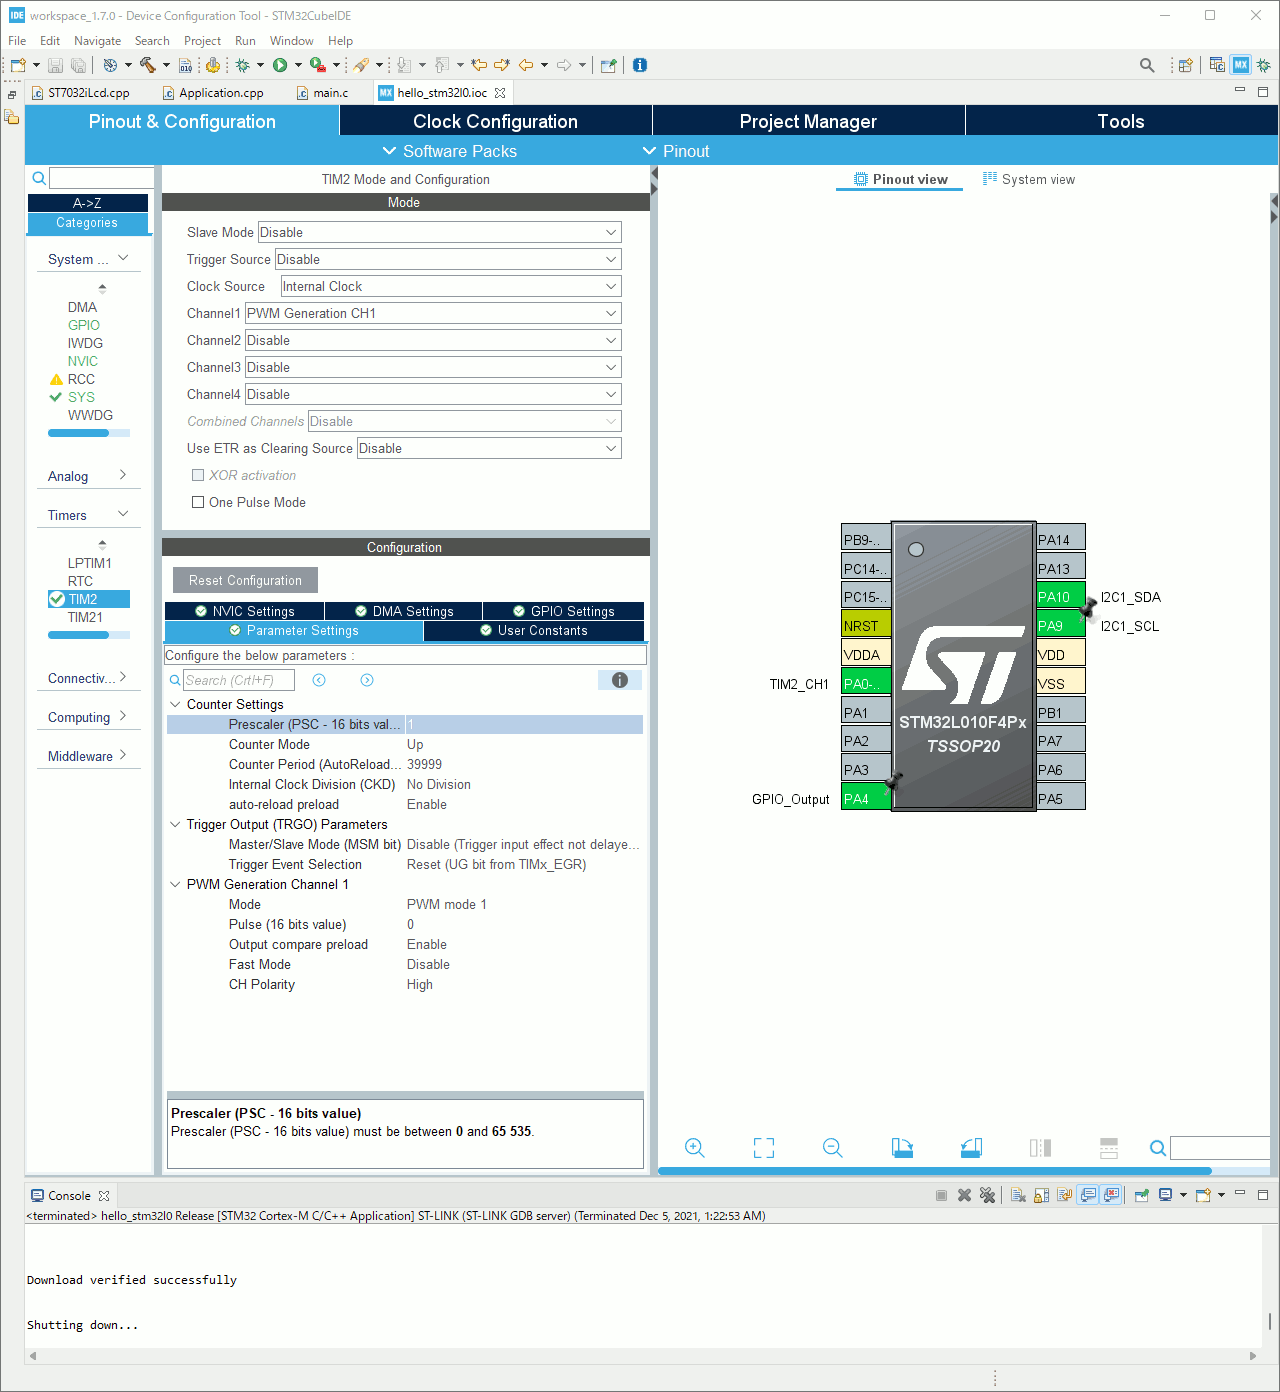The width and height of the screenshot is (1280, 1392).
Task: Click the Debug bug icon
Action: coord(242,65)
